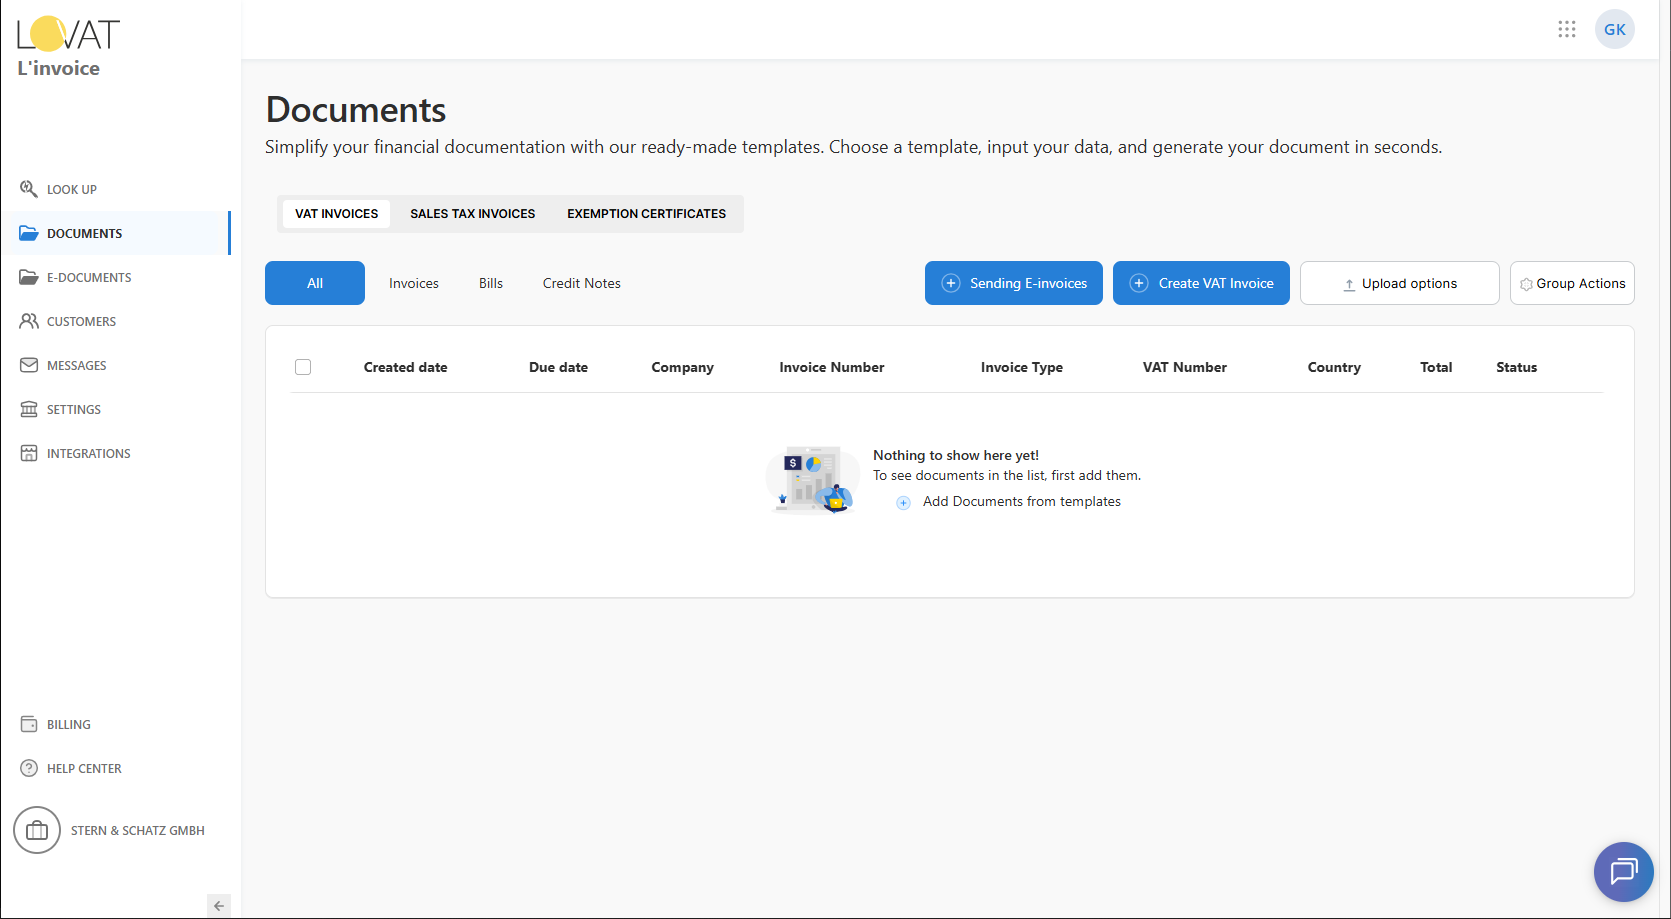The width and height of the screenshot is (1671, 919).
Task: Switch to Sales Tax Invoices tab
Action: (x=472, y=214)
